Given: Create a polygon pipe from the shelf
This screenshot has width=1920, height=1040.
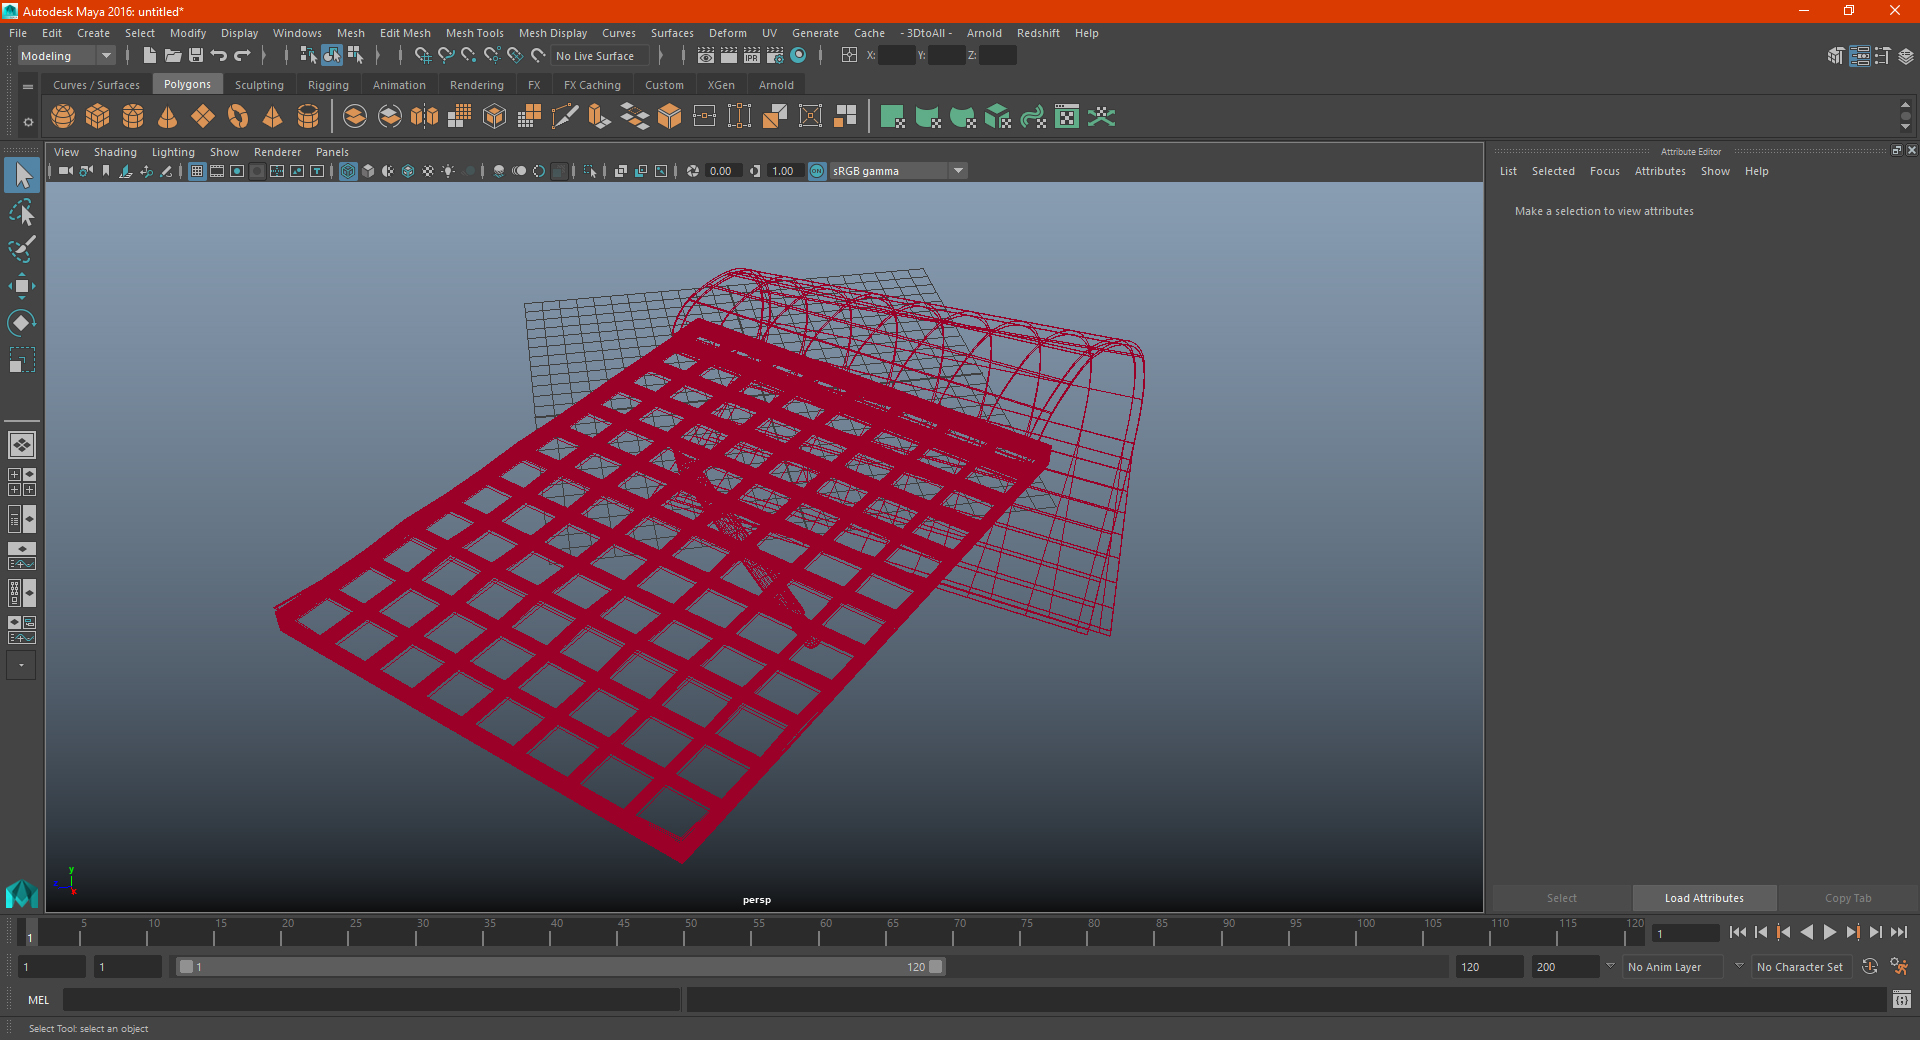Looking at the screenshot, I should (x=308, y=117).
